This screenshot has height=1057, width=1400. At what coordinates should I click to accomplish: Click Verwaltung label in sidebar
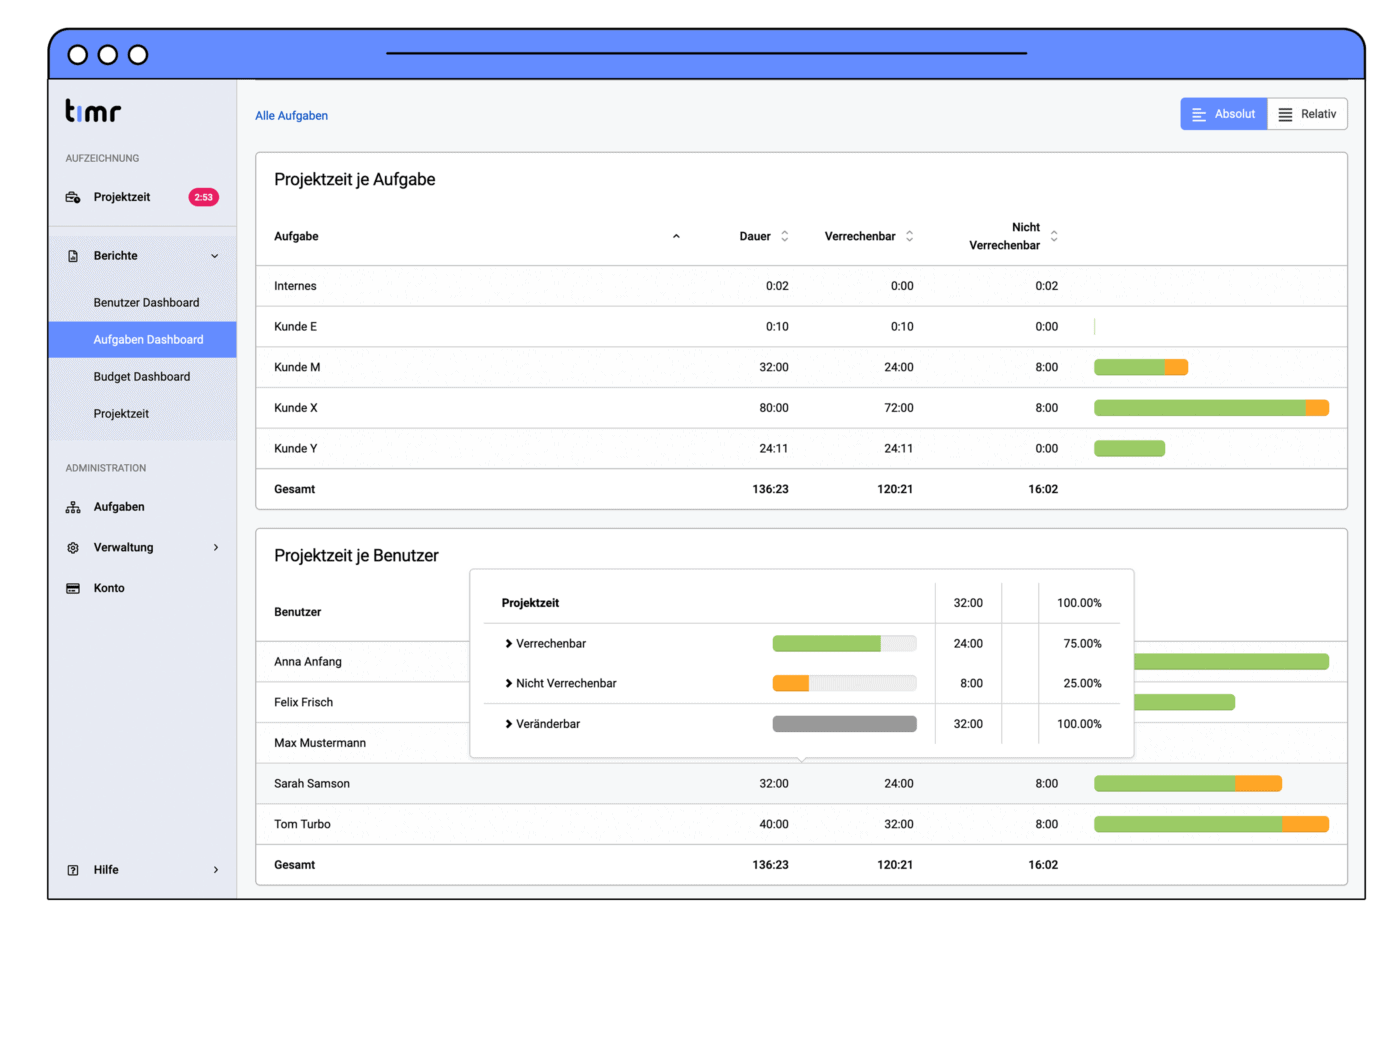pyautogui.click(x=123, y=548)
